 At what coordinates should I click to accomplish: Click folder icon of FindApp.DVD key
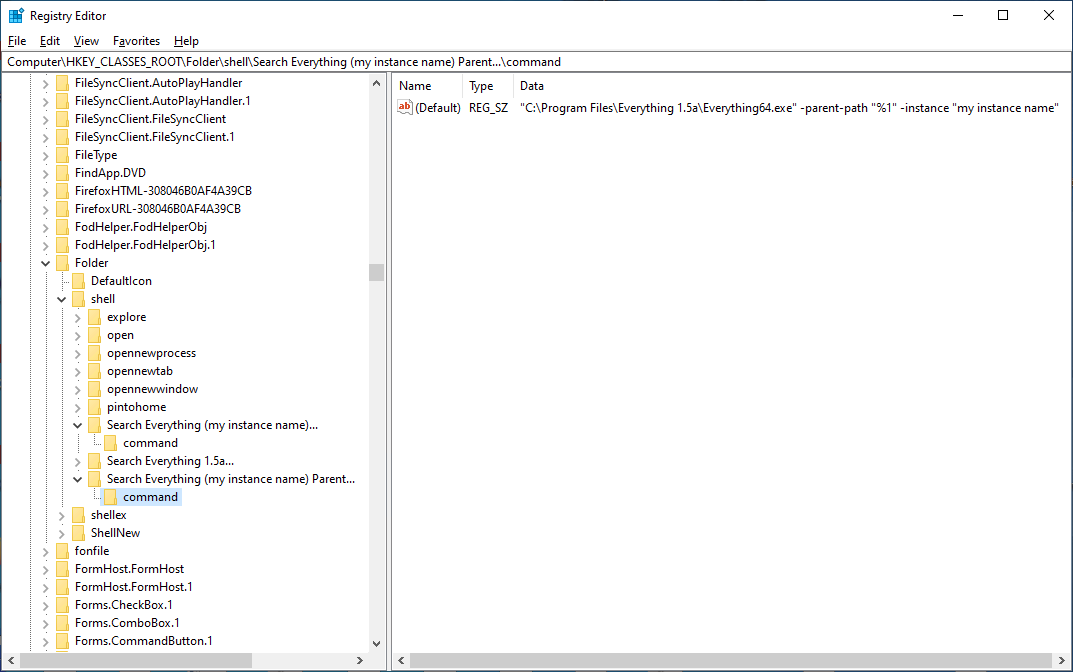[62, 173]
